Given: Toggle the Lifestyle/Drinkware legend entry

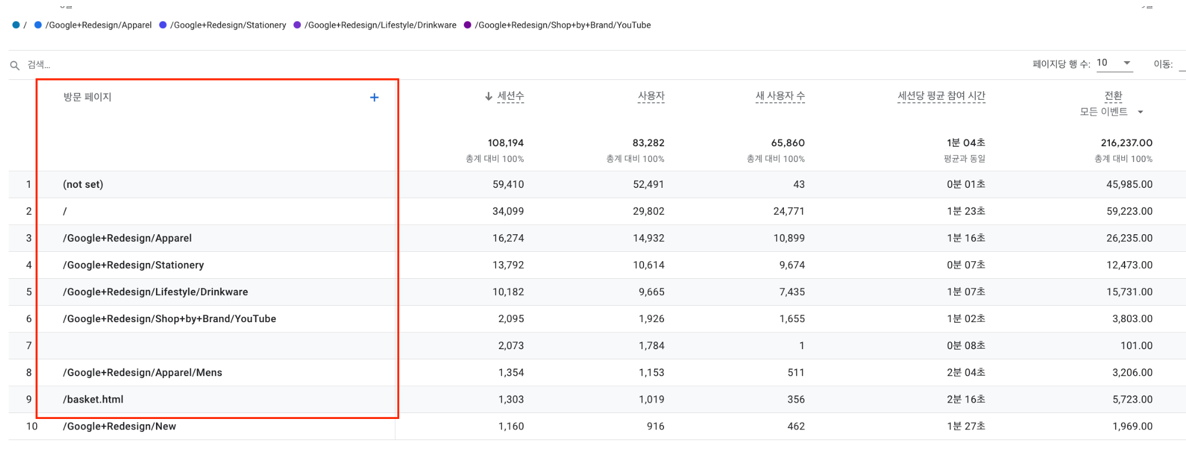Looking at the screenshot, I should click(x=374, y=25).
